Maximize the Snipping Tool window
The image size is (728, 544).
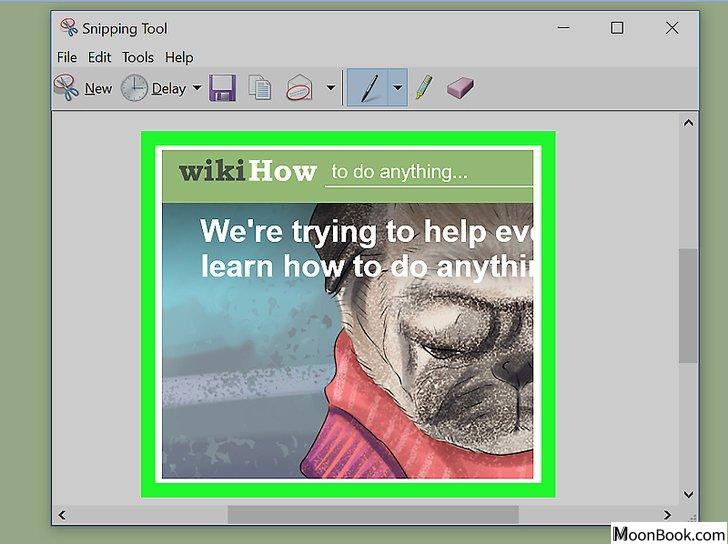(617, 28)
